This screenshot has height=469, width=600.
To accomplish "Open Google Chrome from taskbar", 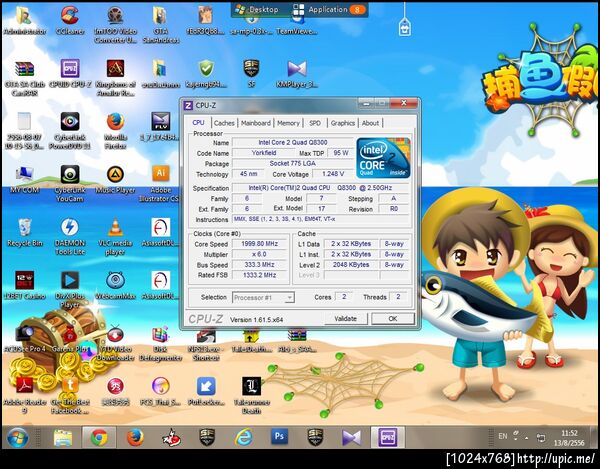I will click(99, 437).
